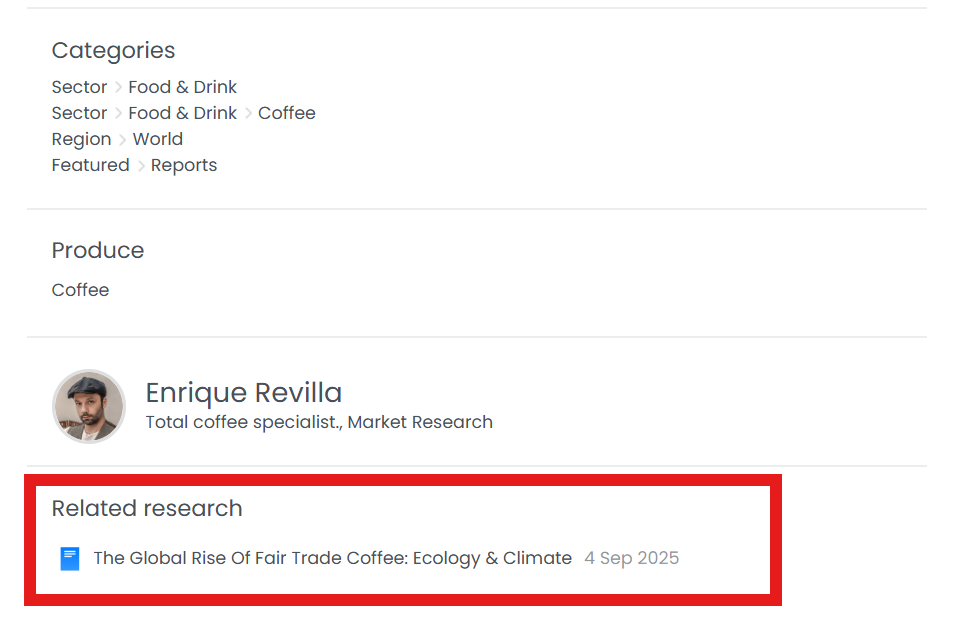967x634 pixels.
Task: Click chevron before "Coffee" in the Sector breadcrumb
Action: [x=248, y=113]
